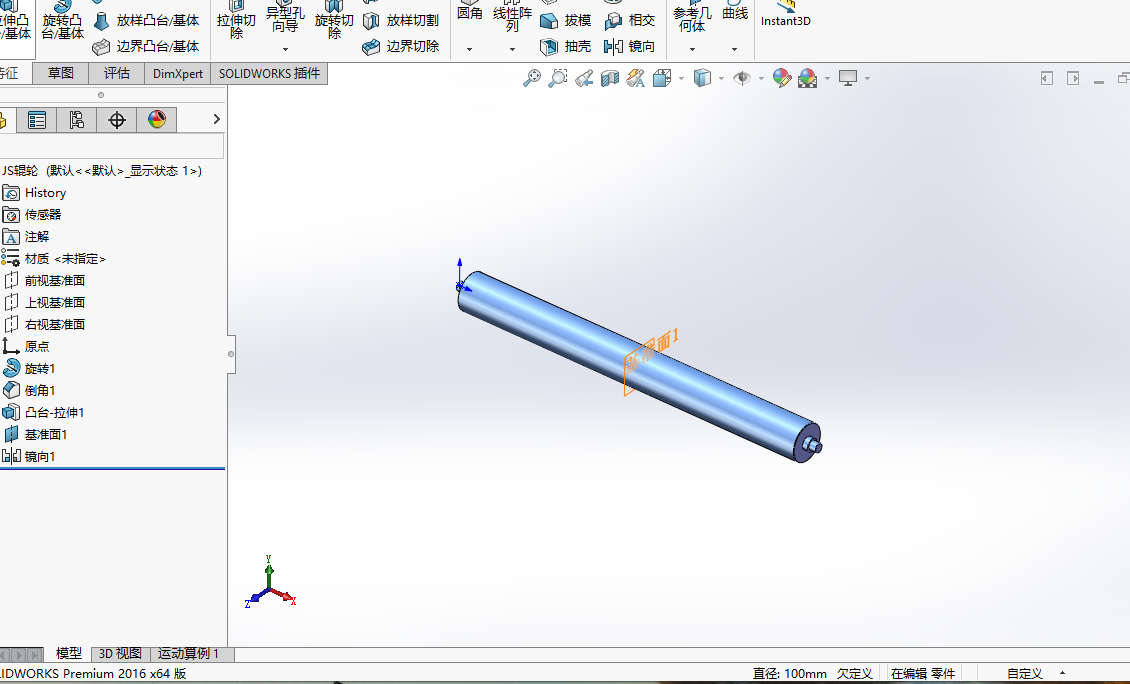The width and height of the screenshot is (1130, 684).
Task: Click the 相交 intersect tool
Action: (x=630, y=21)
